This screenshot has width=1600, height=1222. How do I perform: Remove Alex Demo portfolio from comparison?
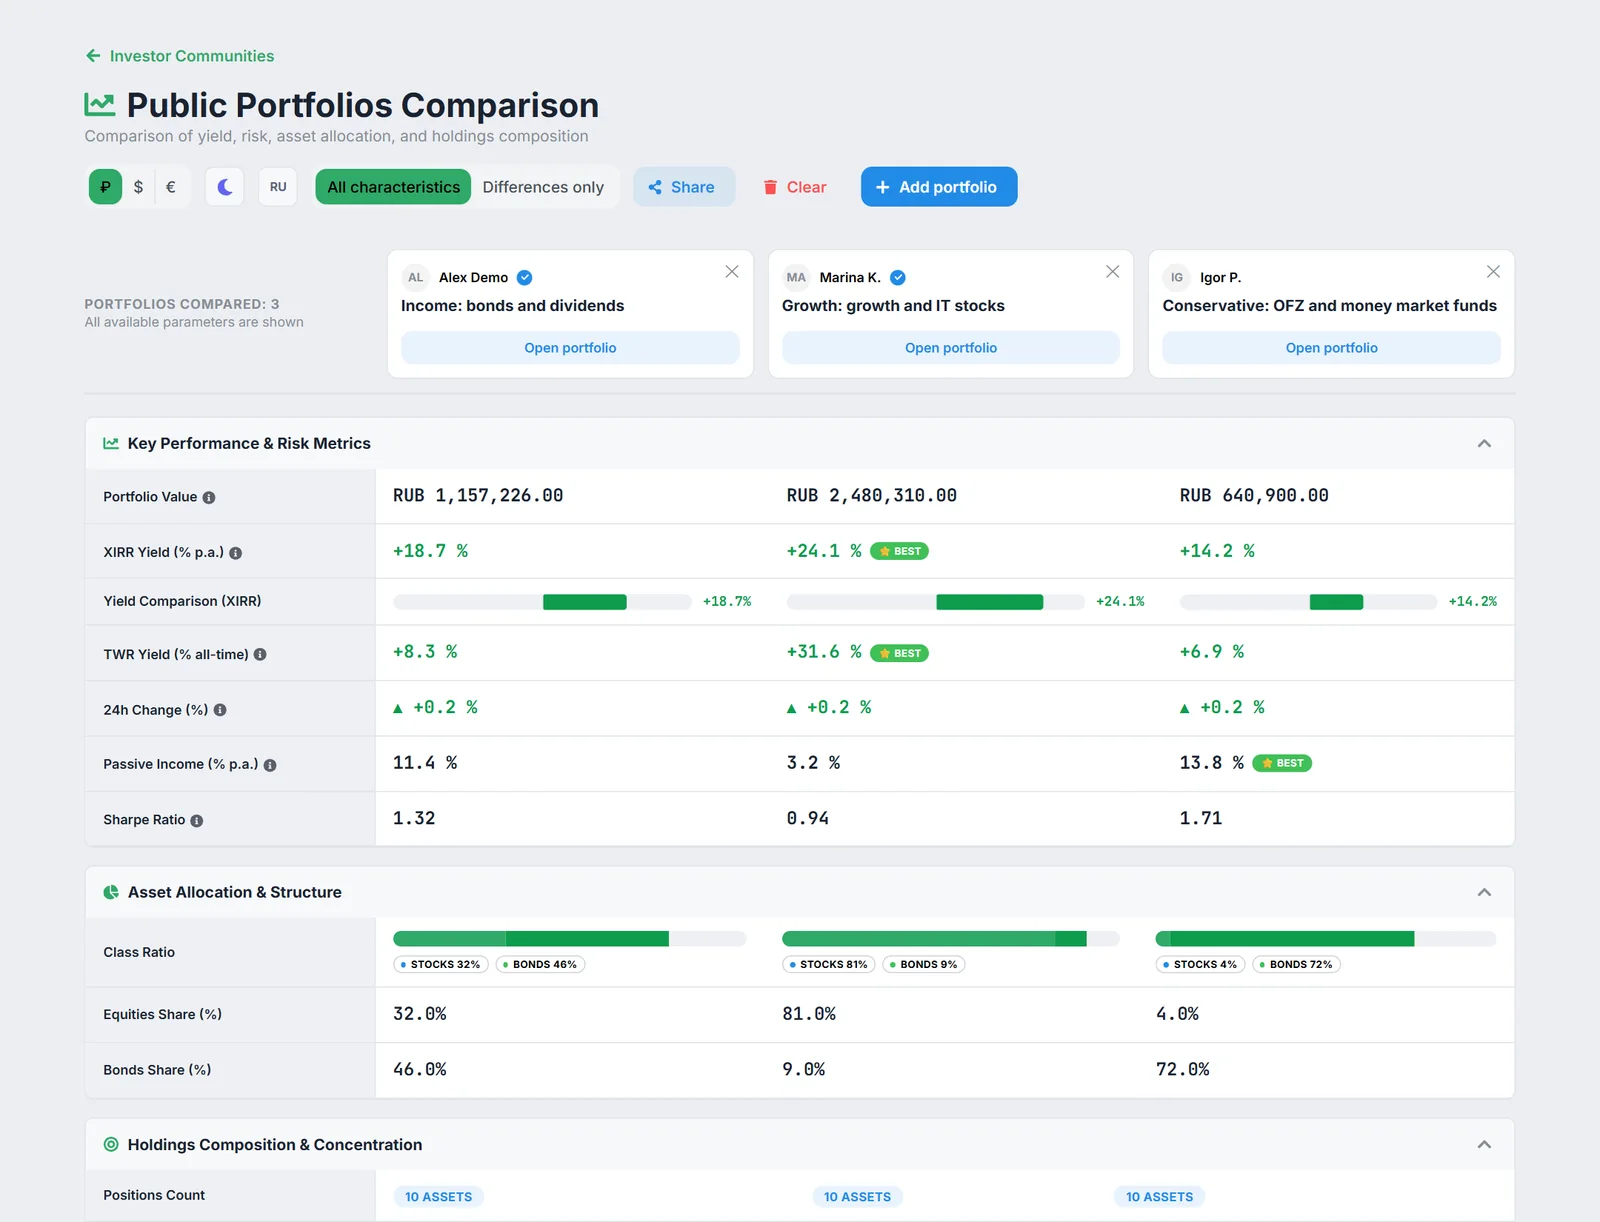732,272
